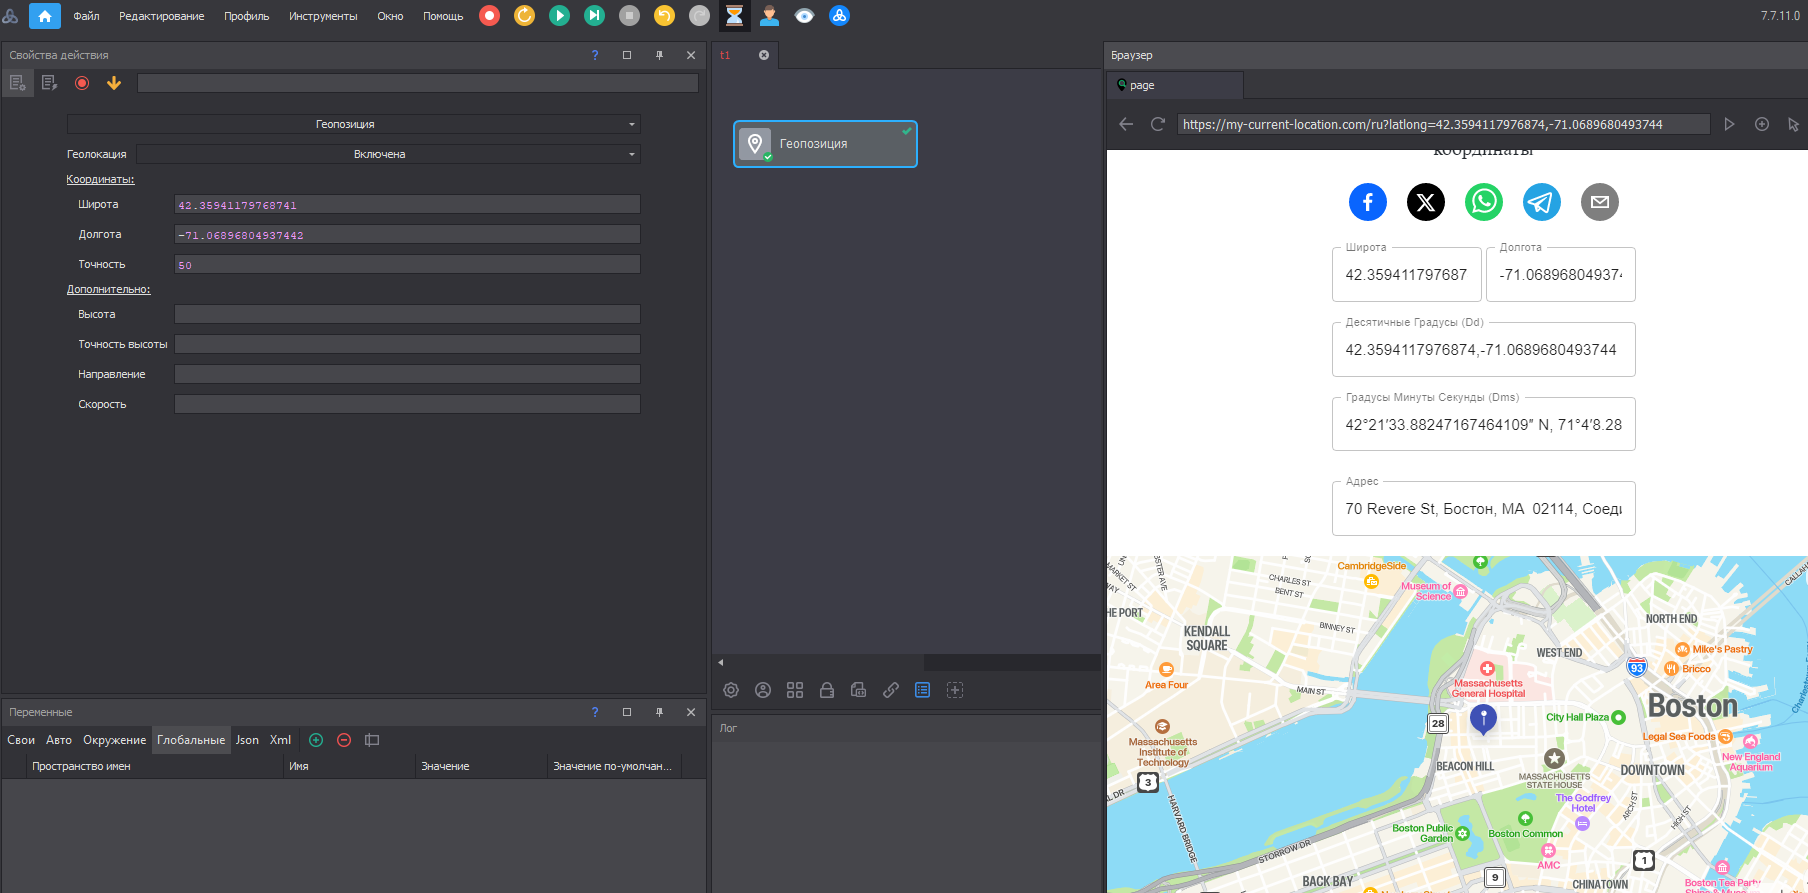The height and width of the screenshot is (893, 1808).
Task: Switch to Xml variables tab
Action: click(x=280, y=740)
